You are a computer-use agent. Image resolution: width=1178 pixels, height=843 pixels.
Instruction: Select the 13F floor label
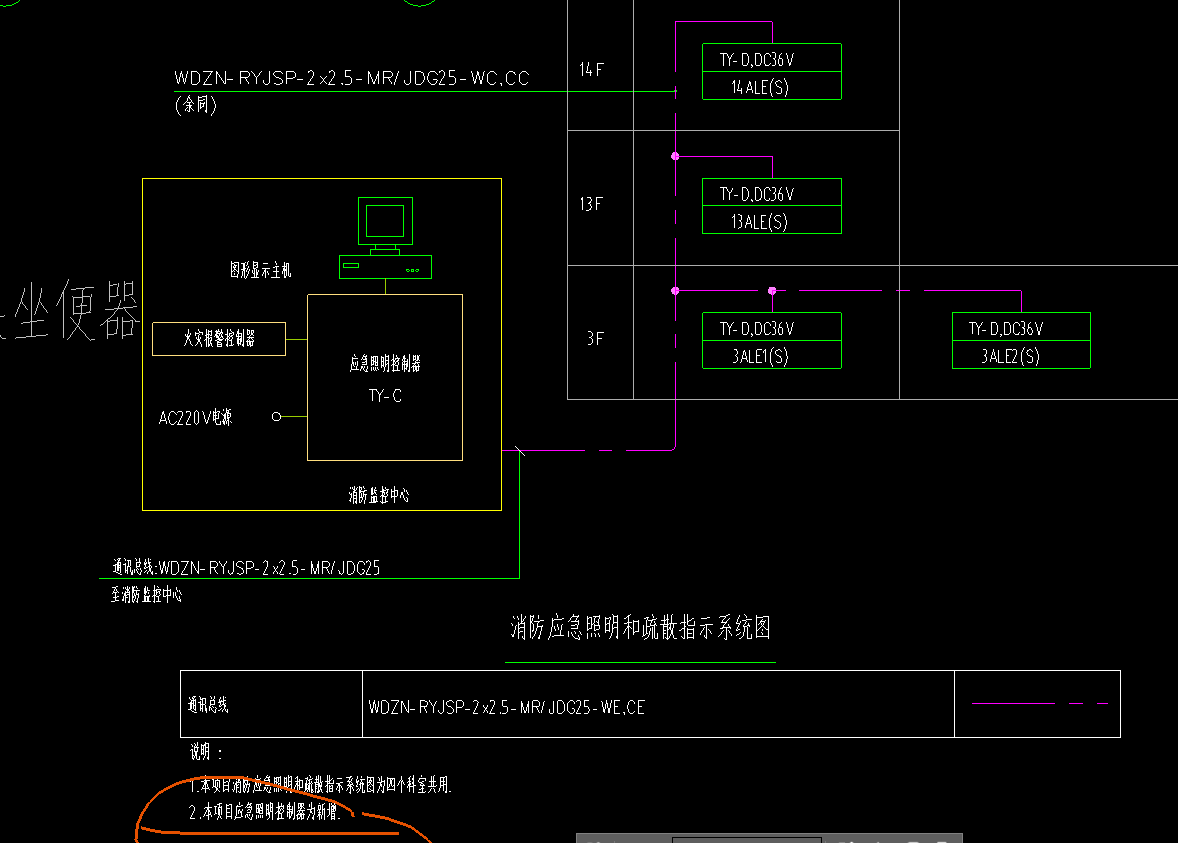point(591,204)
